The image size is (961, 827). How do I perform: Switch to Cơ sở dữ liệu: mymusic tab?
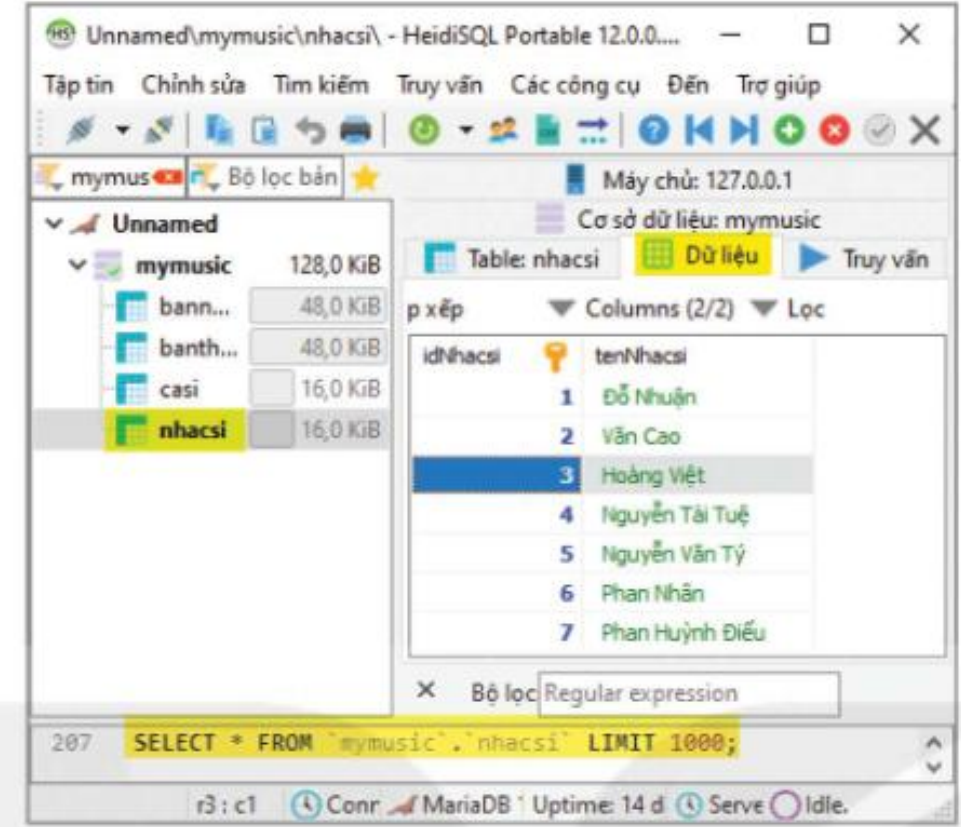[x=677, y=219]
